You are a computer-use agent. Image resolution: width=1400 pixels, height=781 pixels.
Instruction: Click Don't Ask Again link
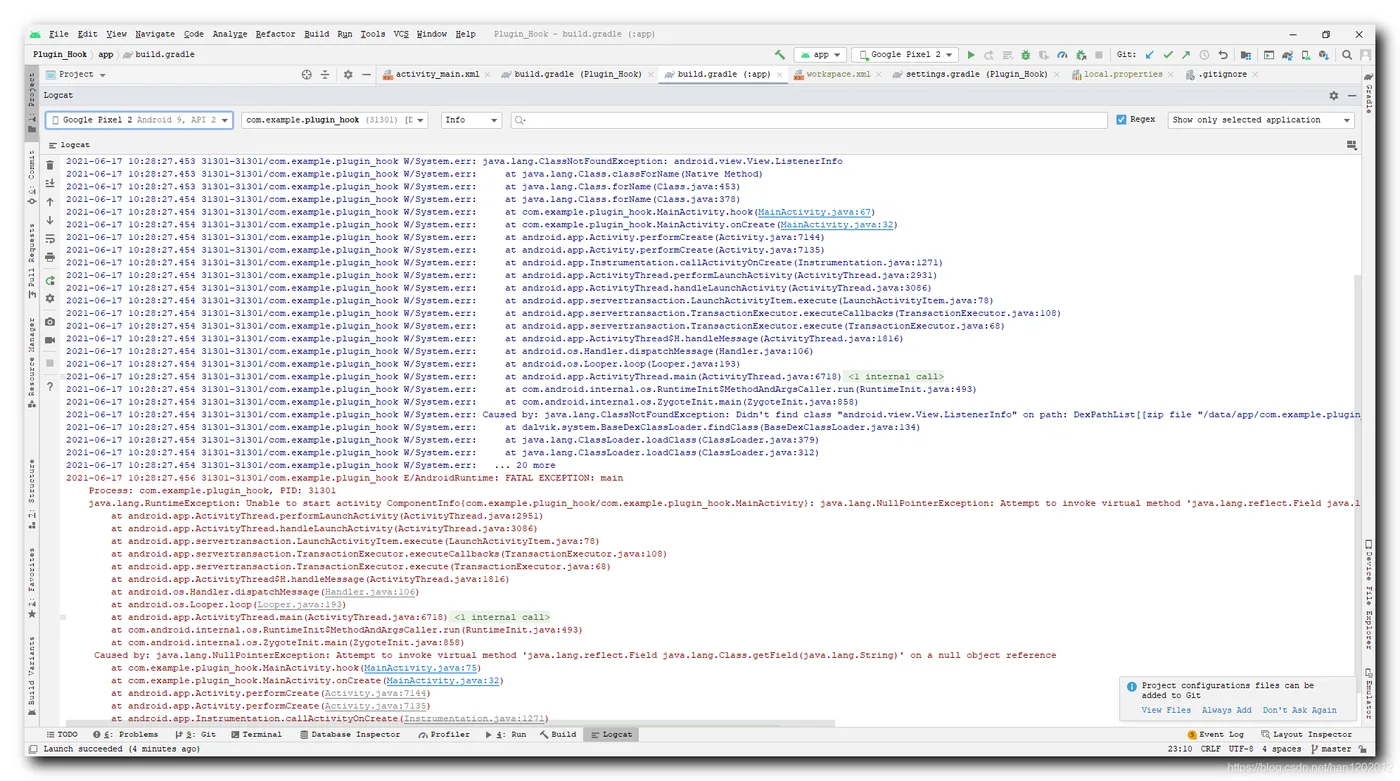pyautogui.click(x=1299, y=711)
